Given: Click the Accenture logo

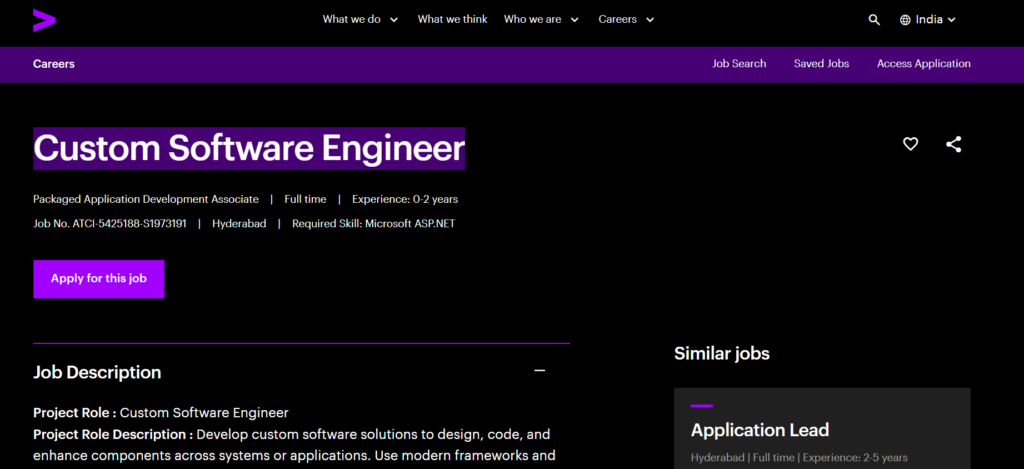Looking at the screenshot, I should (x=44, y=19).
